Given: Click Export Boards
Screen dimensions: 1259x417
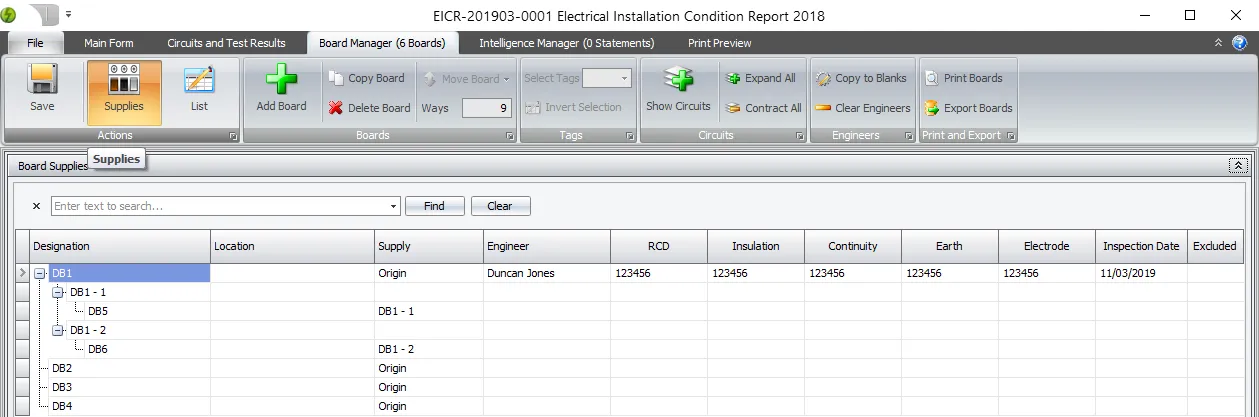Looking at the screenshot, I should pyautogui.click(x=968, y=108).
